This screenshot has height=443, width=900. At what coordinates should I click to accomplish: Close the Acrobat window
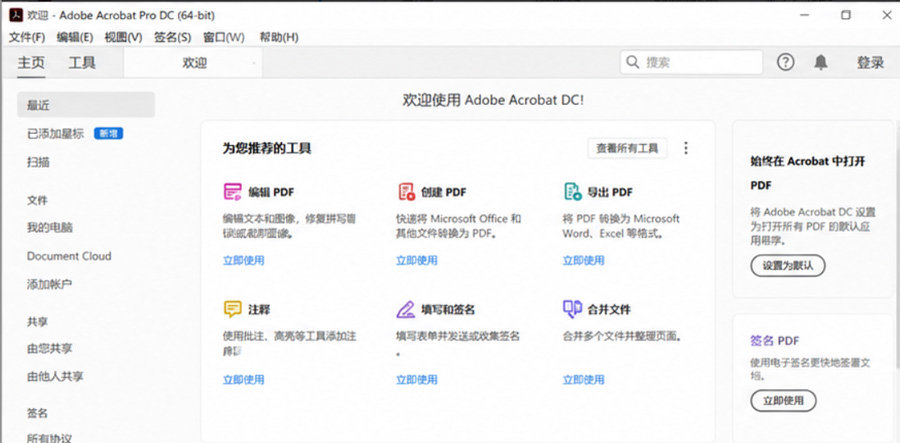tap(886, 15)
